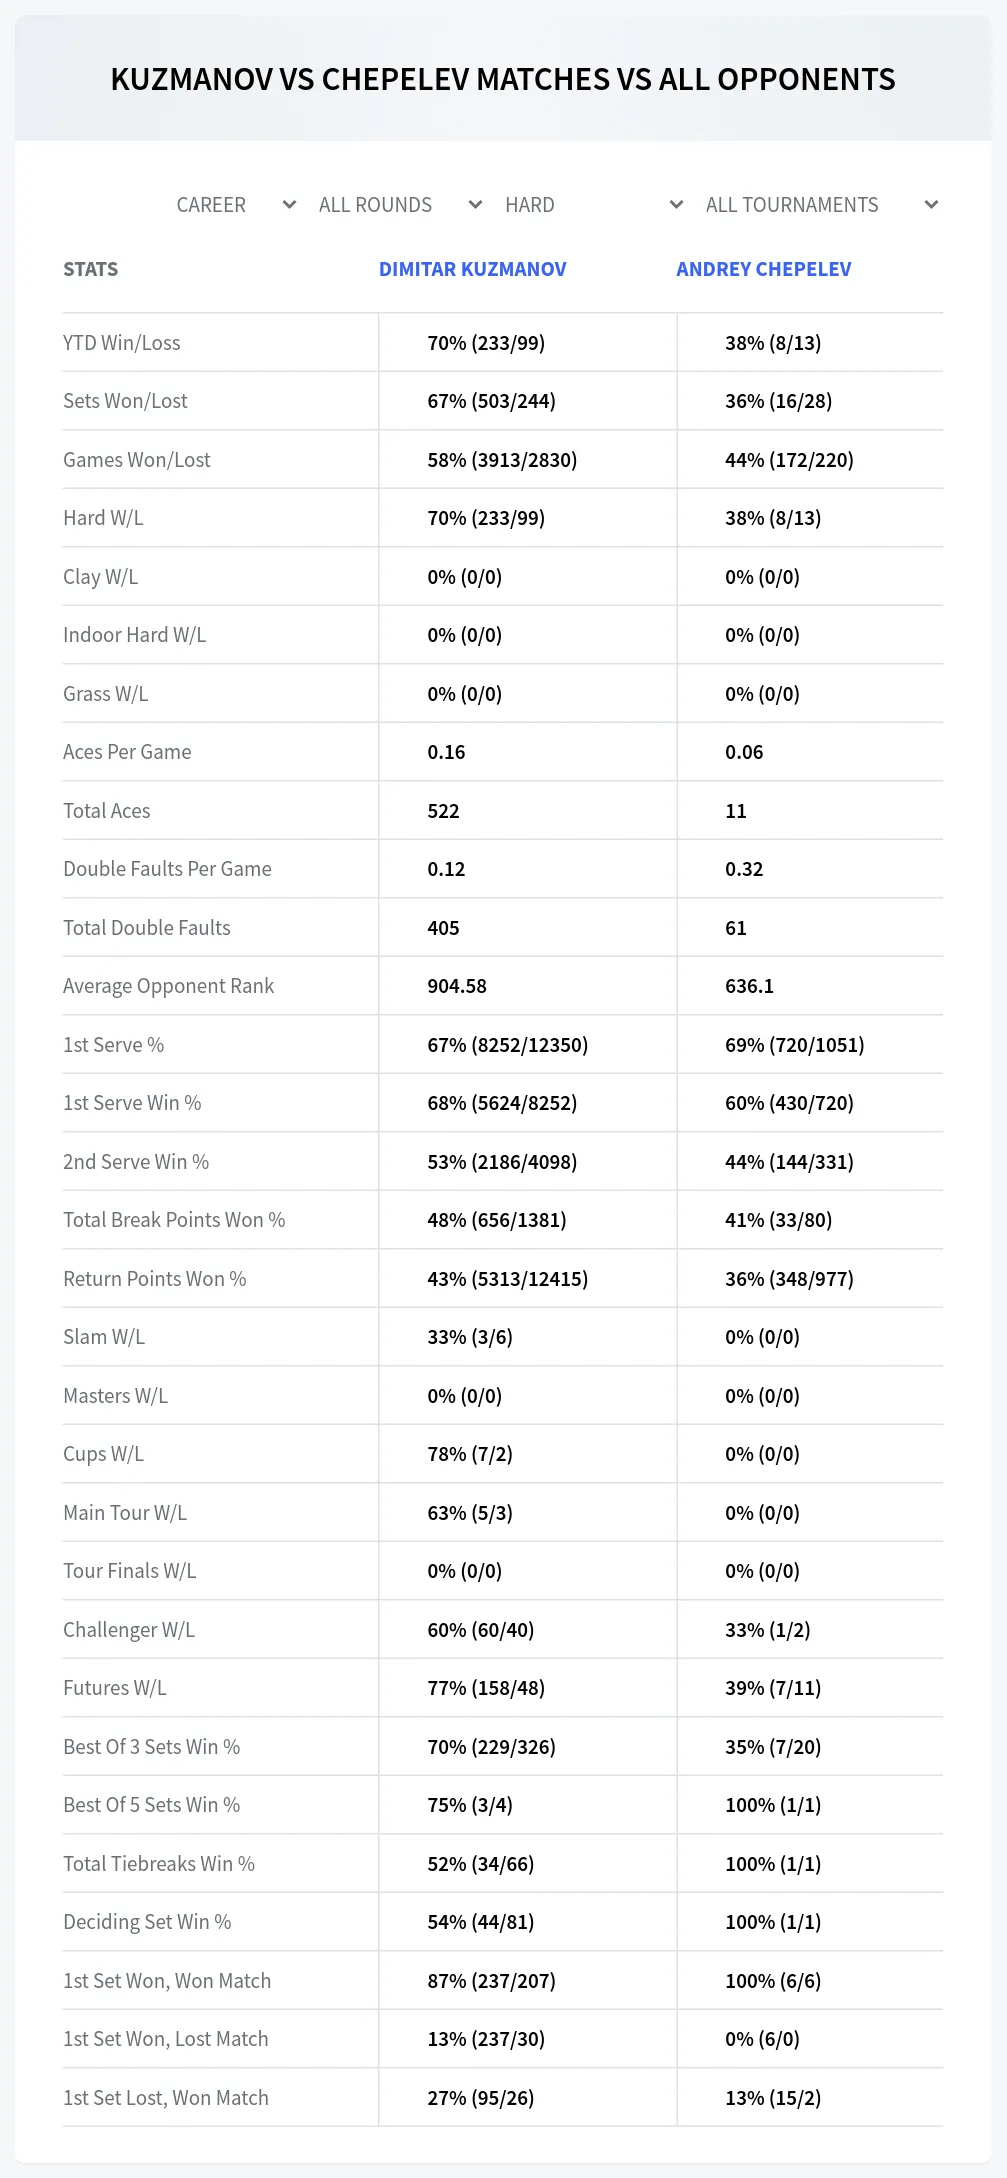Image resolution: width=1007 pixels, height=2178 pixels.
Task: Click chevron arrow next to ALL TOURNAMENTS
Action: tap(931, 205)
